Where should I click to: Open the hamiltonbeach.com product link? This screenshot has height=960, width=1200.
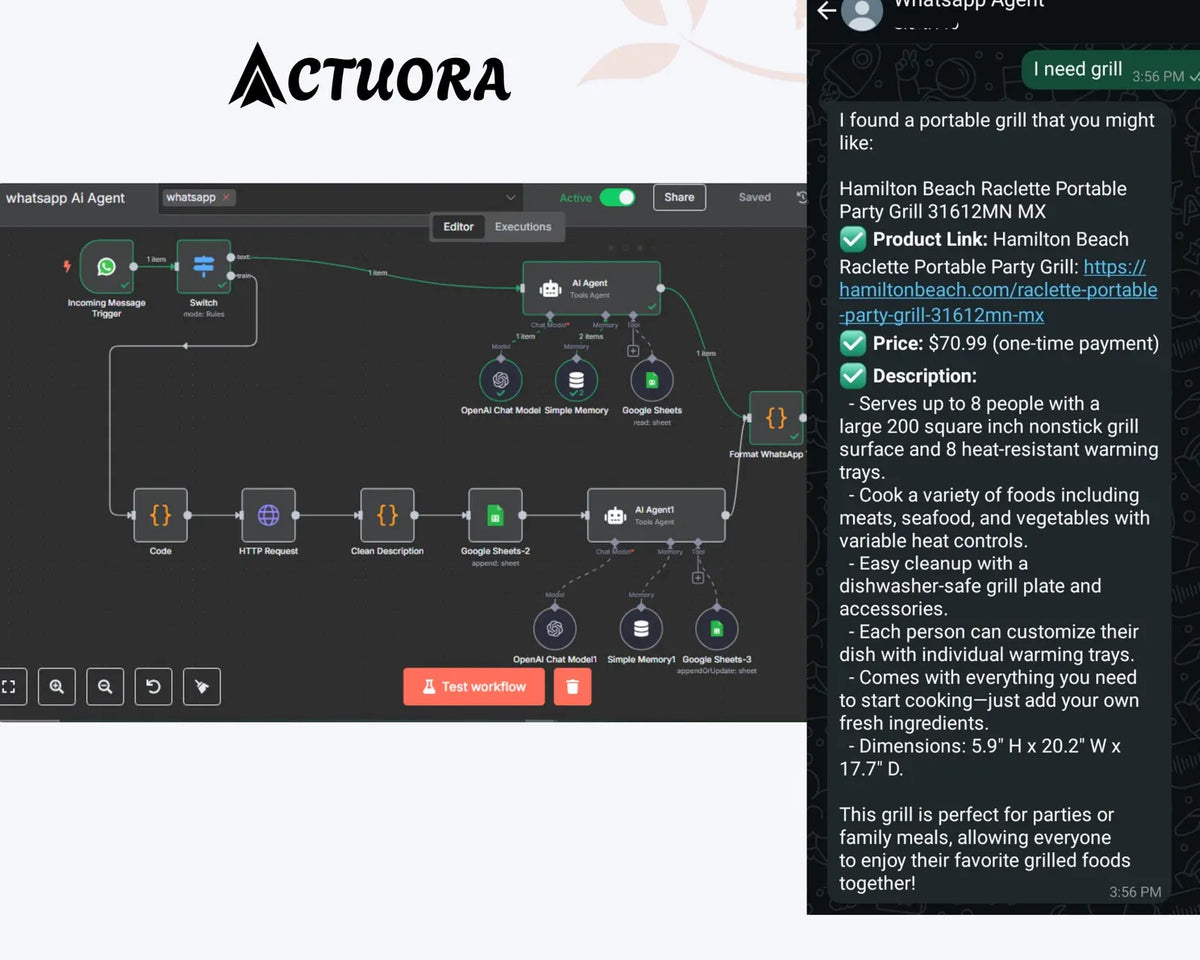tap(998, 291)
